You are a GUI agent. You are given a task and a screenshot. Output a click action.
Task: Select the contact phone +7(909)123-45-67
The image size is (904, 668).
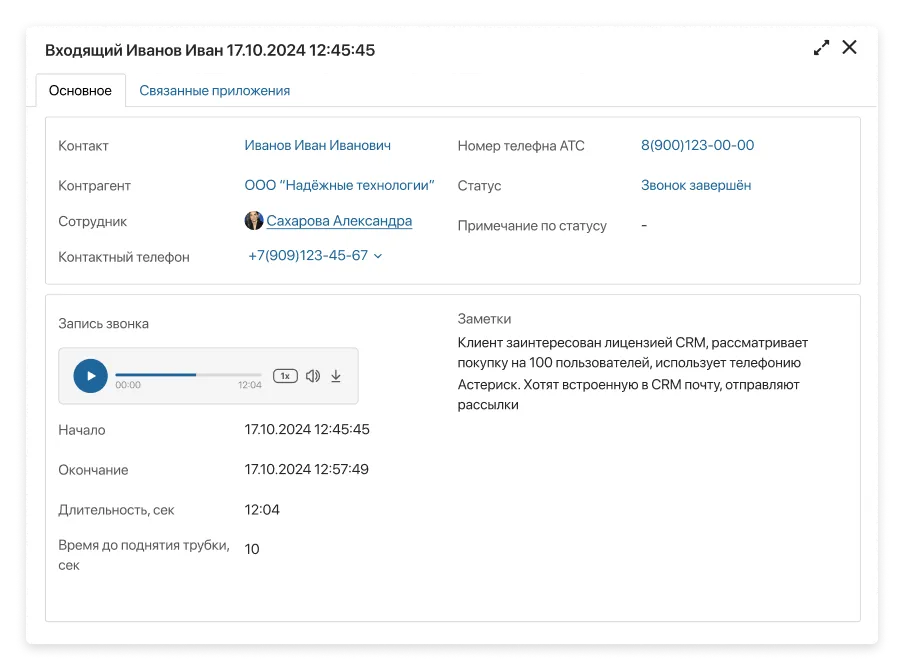tap(308, 256)
